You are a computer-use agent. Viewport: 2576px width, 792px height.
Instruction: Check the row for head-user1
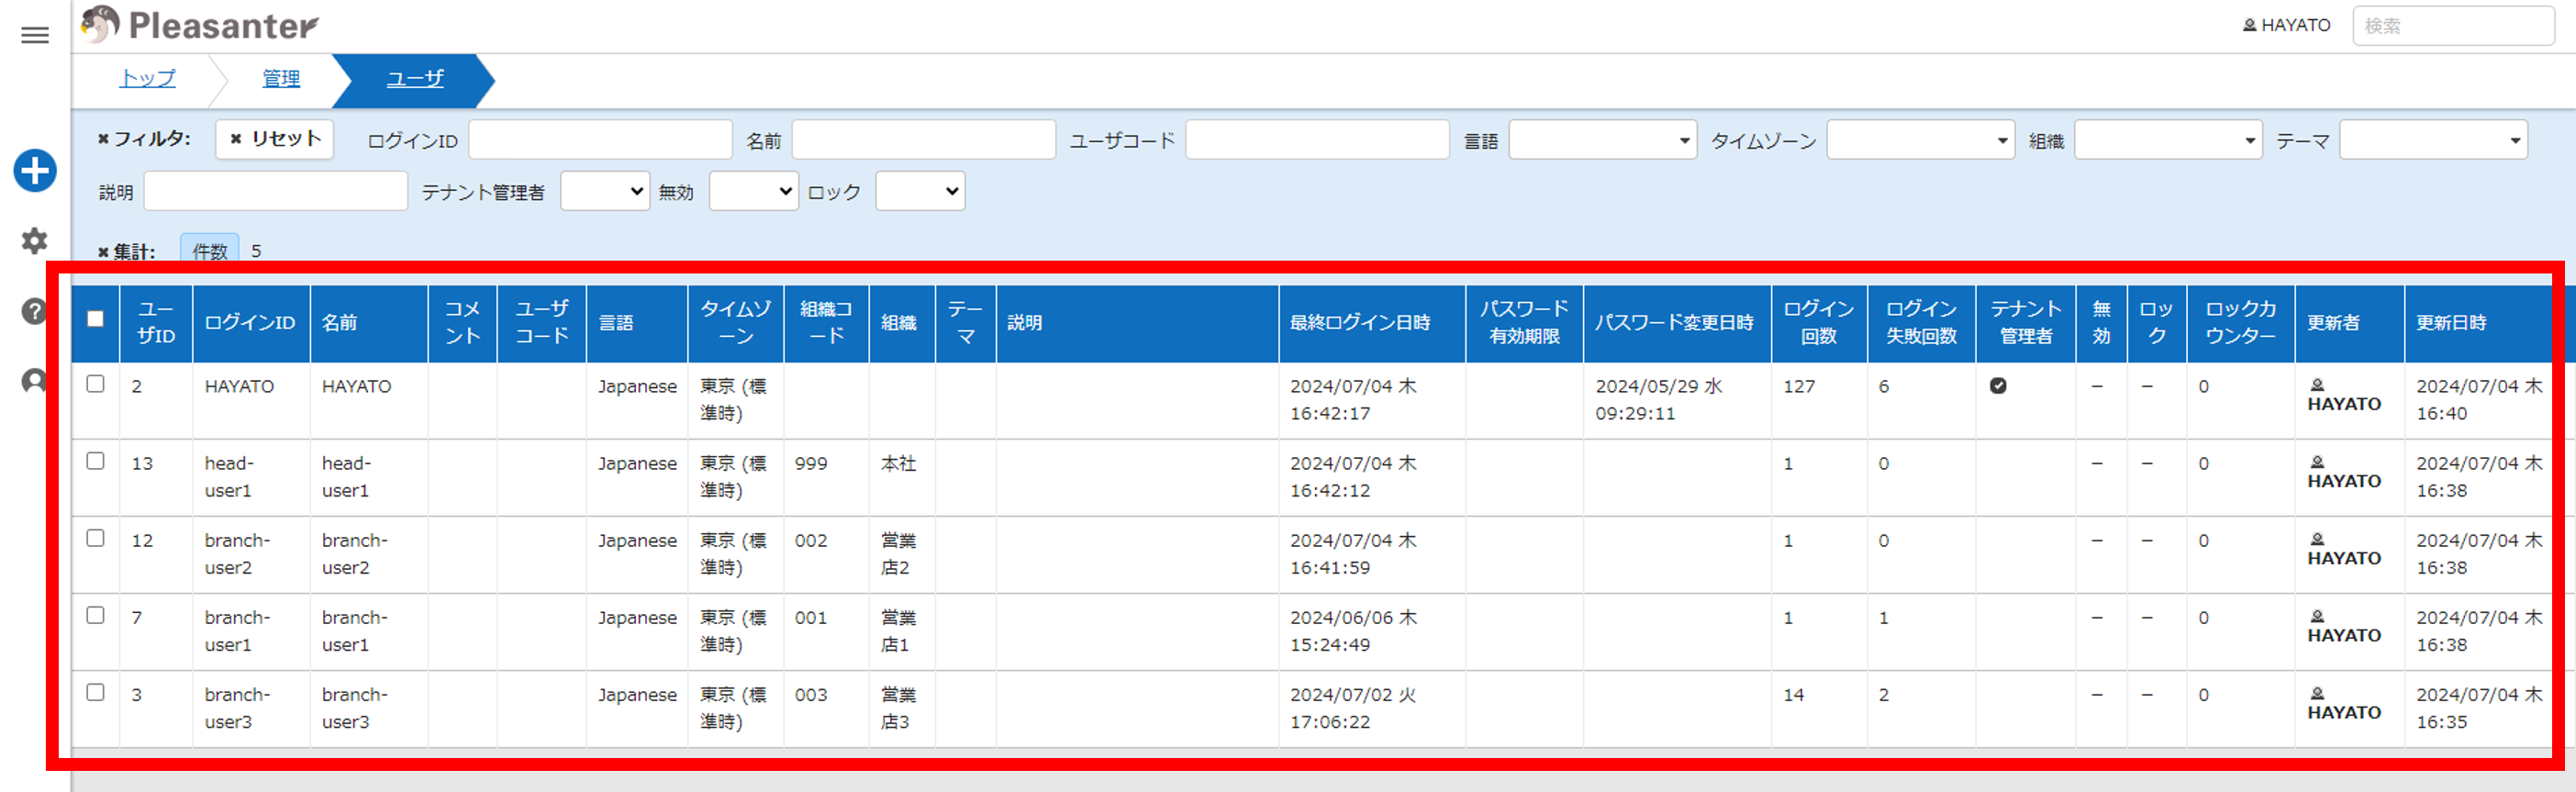pos(95,461)
